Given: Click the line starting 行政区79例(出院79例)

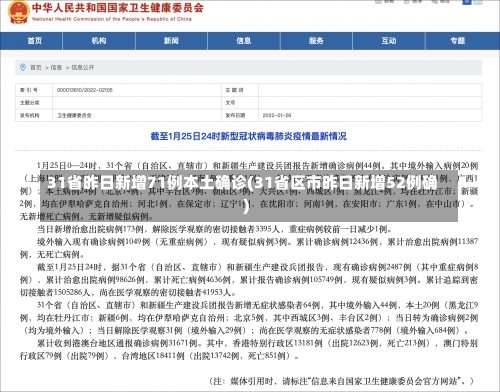Looking at the screenshot, I should coord(159,356).
